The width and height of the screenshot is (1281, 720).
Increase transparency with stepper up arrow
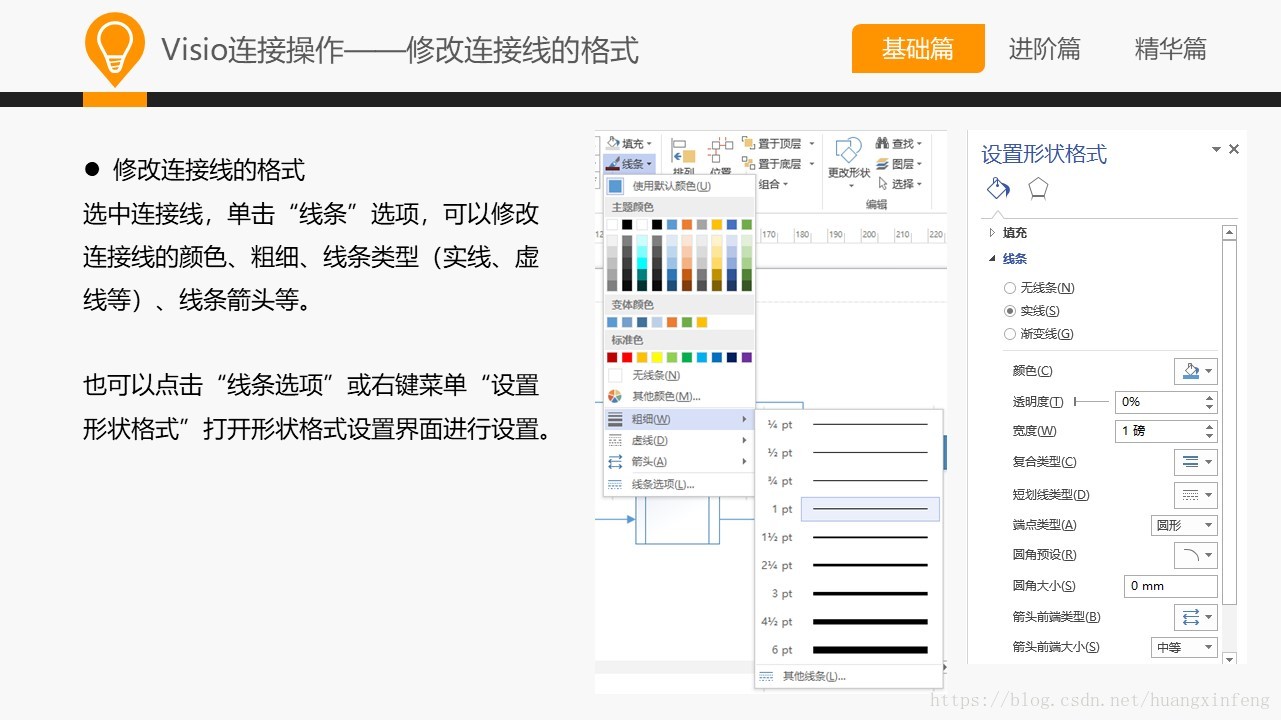point(1210,397)
